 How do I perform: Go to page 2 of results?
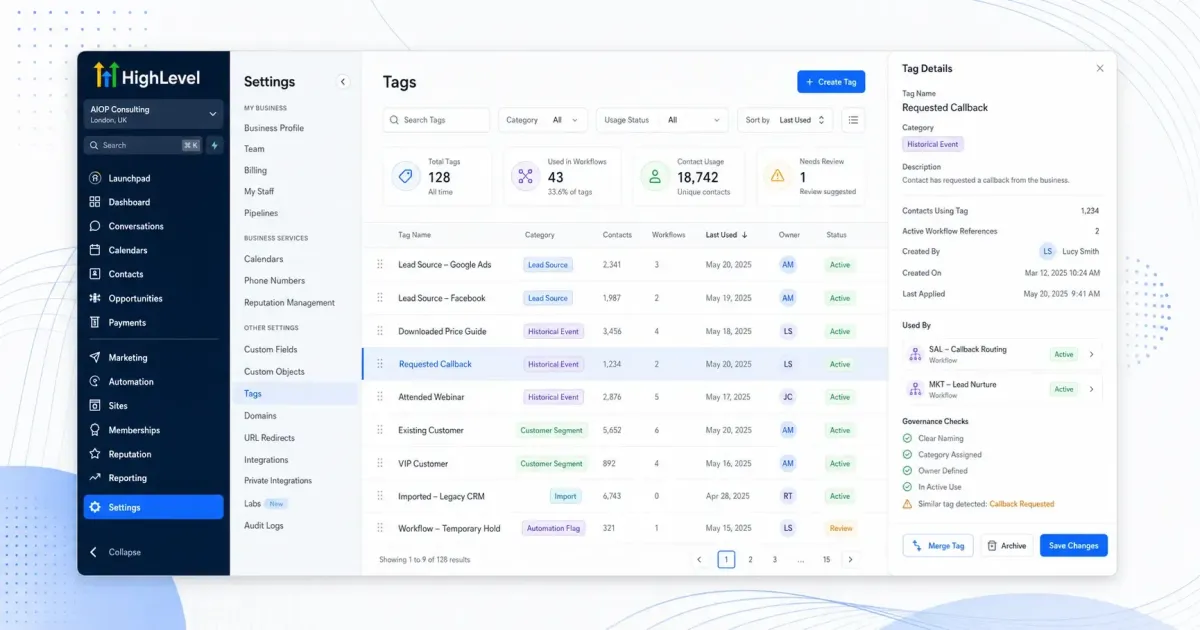[x=751, y=560]
